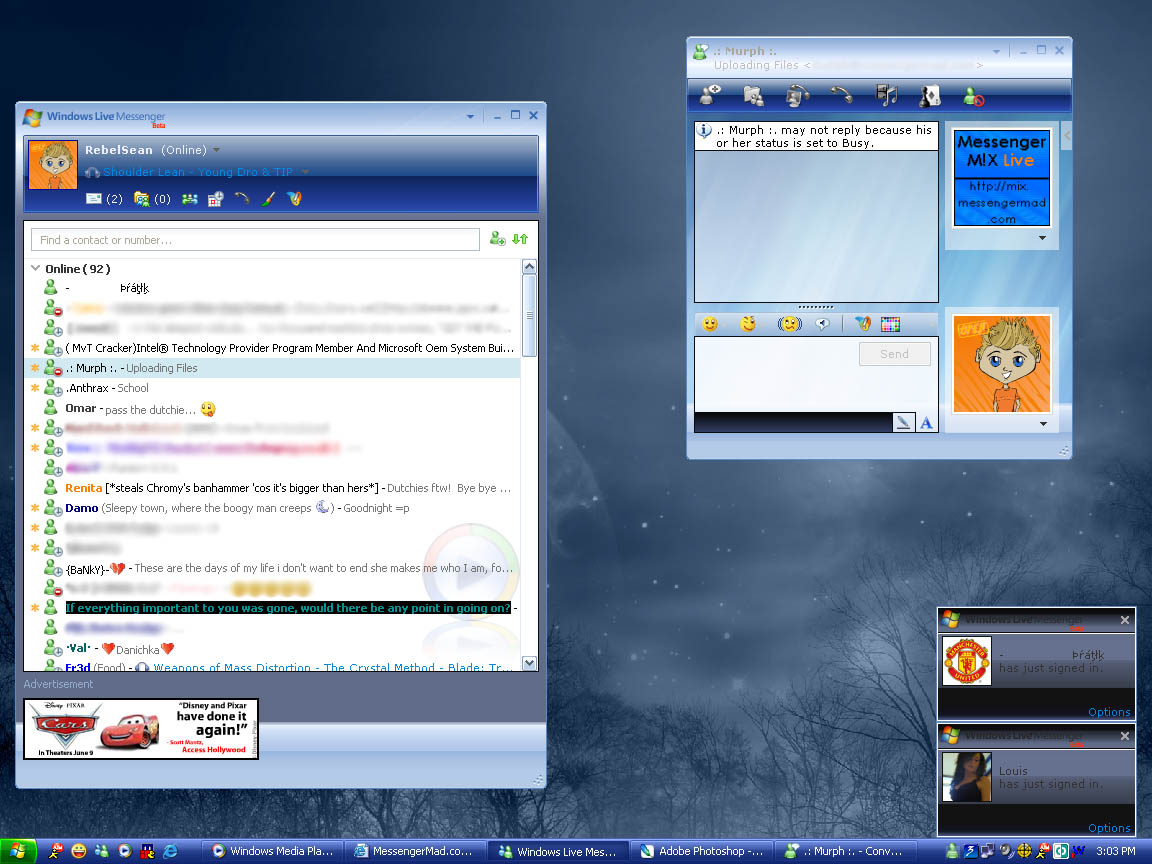
Task: Expand dropdown under Messenger M!X Live display picture
Action: [x=1042, y=238]
